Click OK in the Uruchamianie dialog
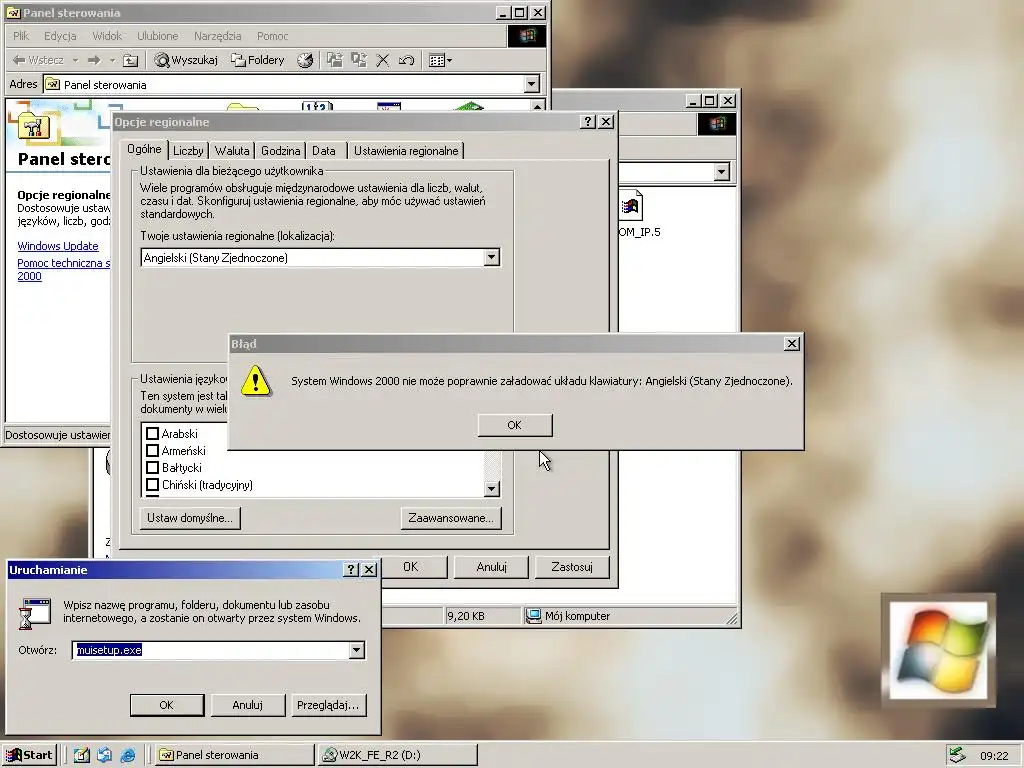Image resolution: width=1024 pixels, height=768 pixels. pos(167,705)
